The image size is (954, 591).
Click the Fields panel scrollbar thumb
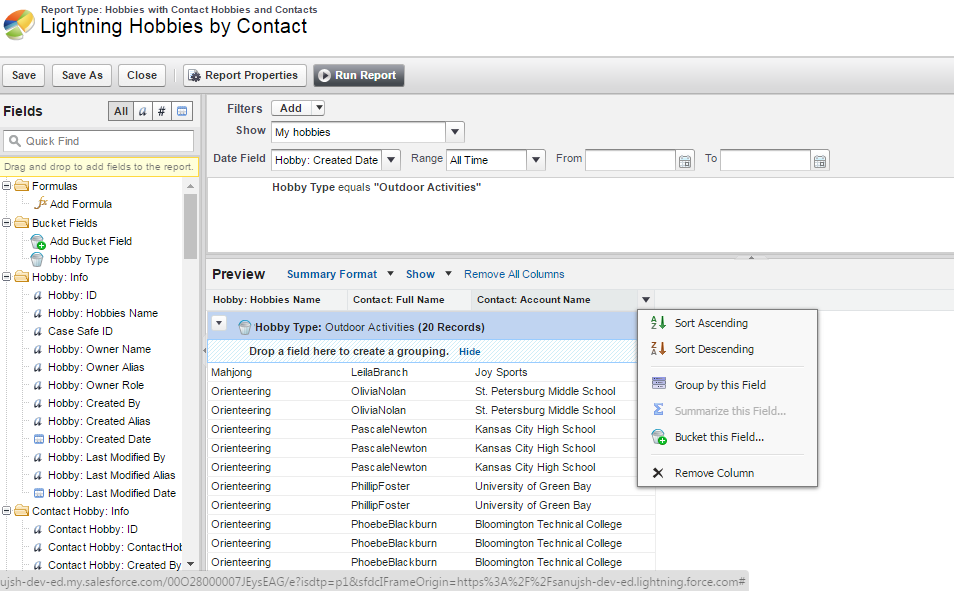[x=190, y=226]
